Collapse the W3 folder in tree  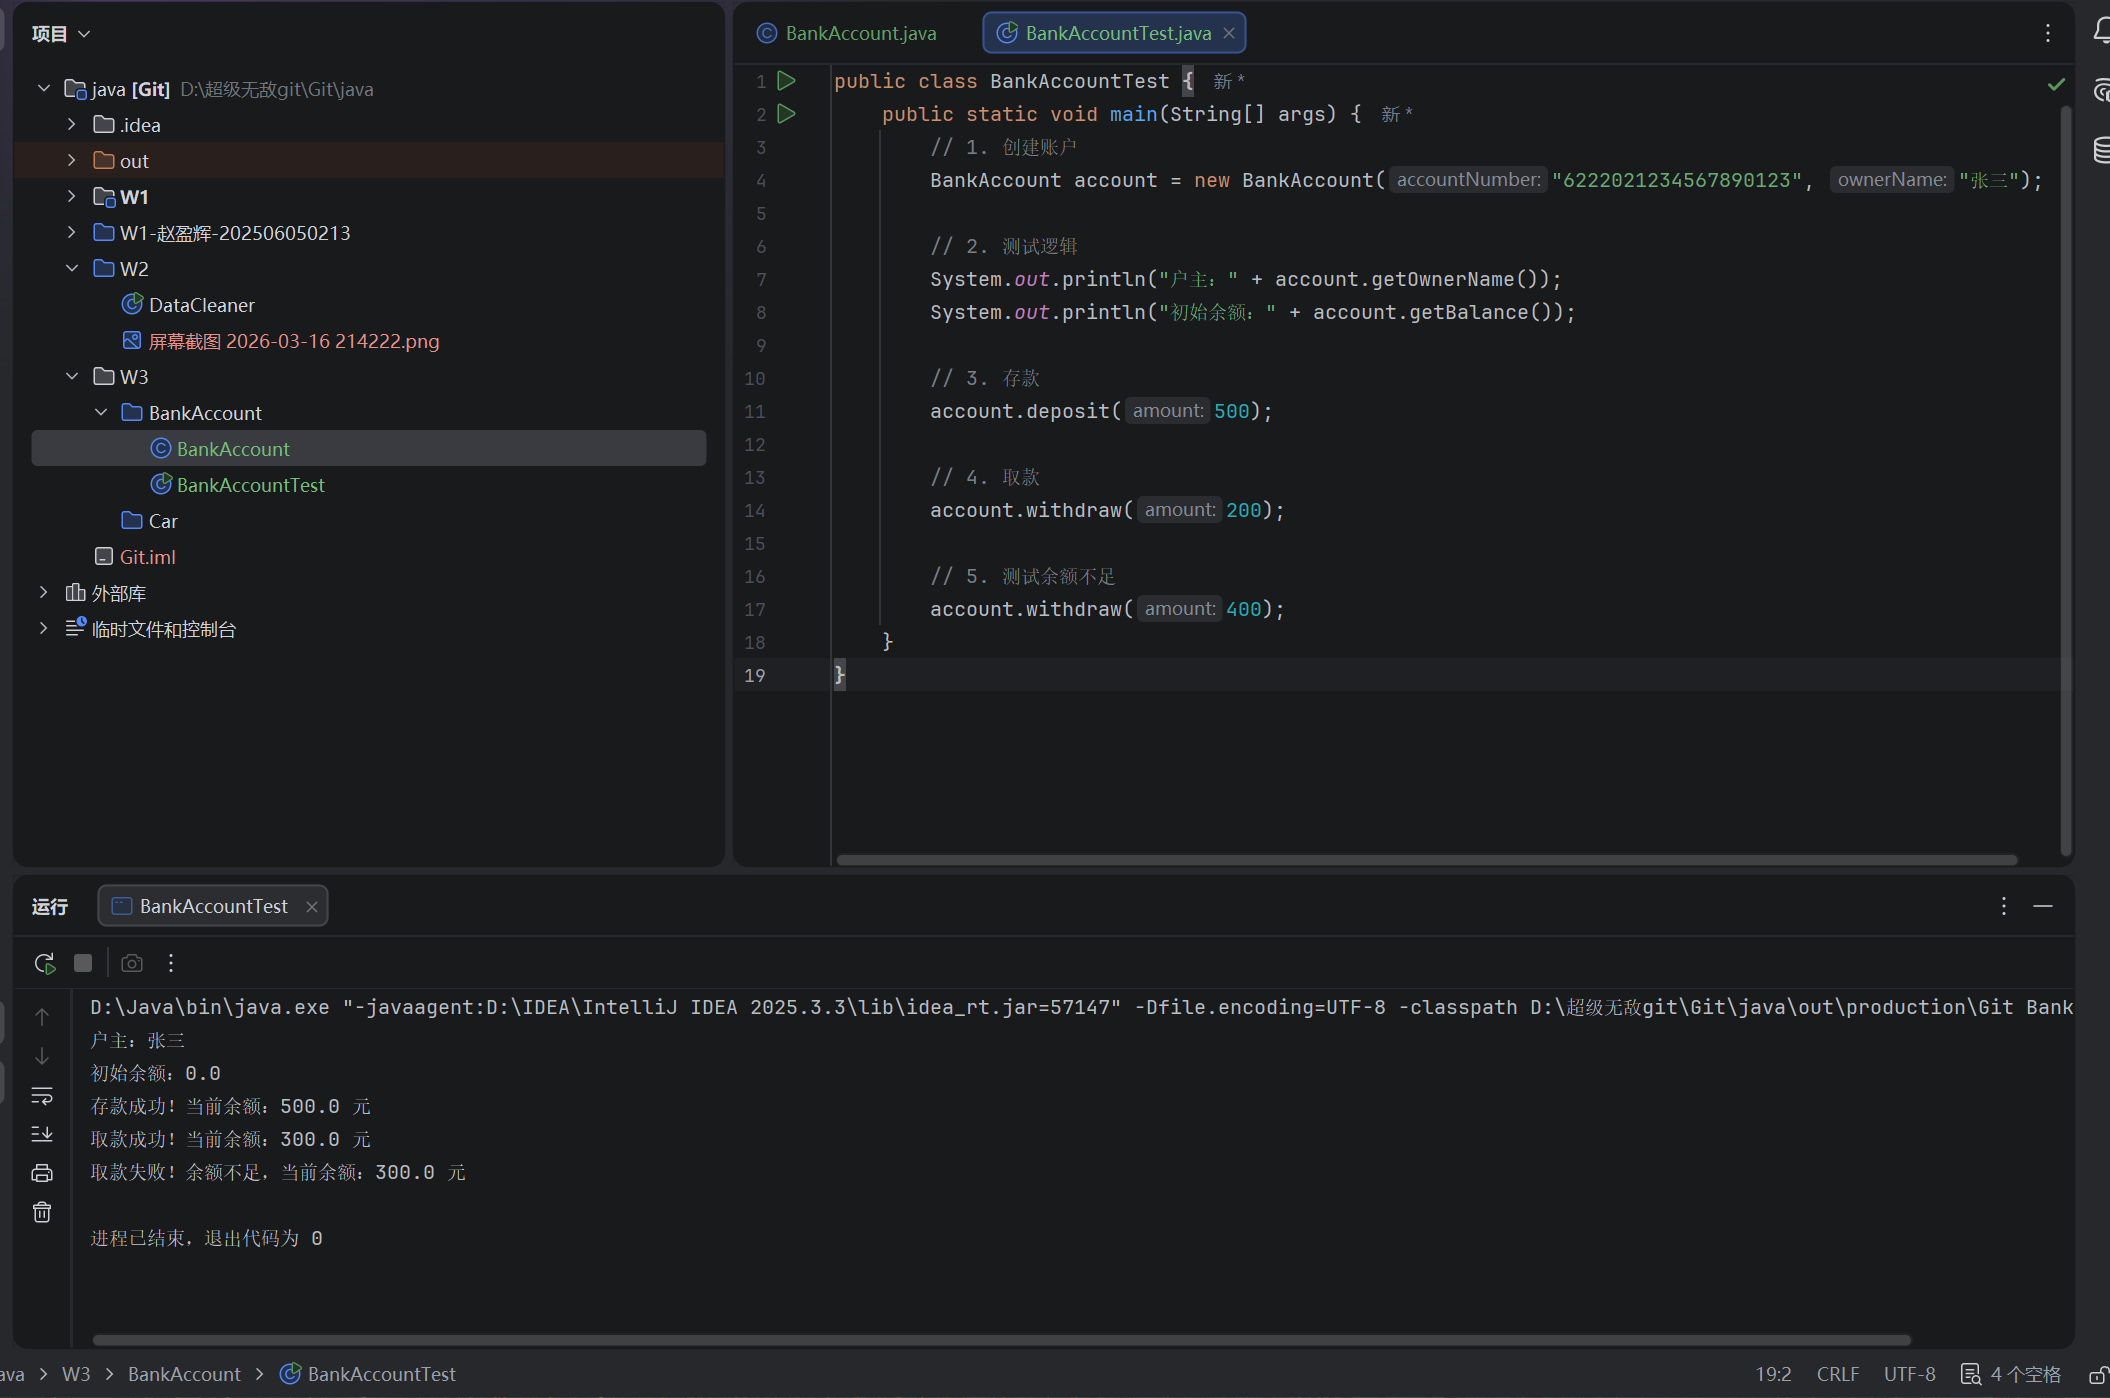click(x=72, y=377)
